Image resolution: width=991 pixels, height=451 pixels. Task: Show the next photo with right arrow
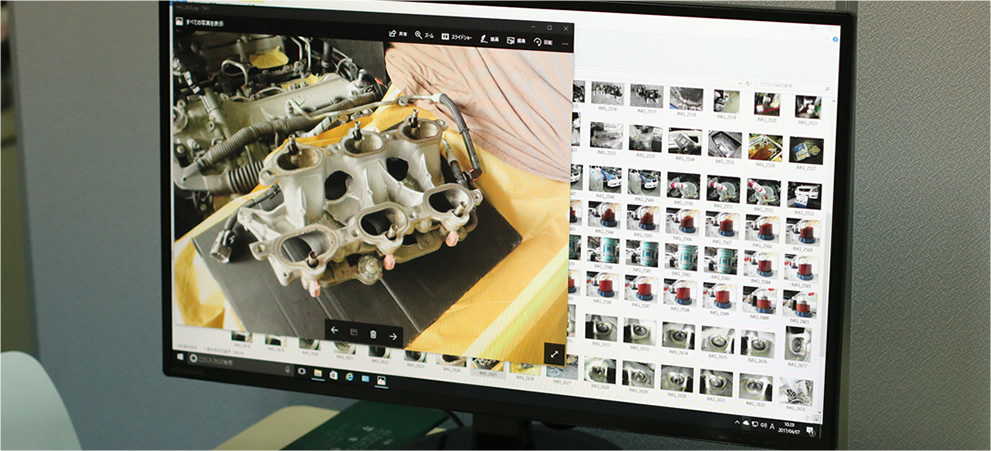(393, 336)
